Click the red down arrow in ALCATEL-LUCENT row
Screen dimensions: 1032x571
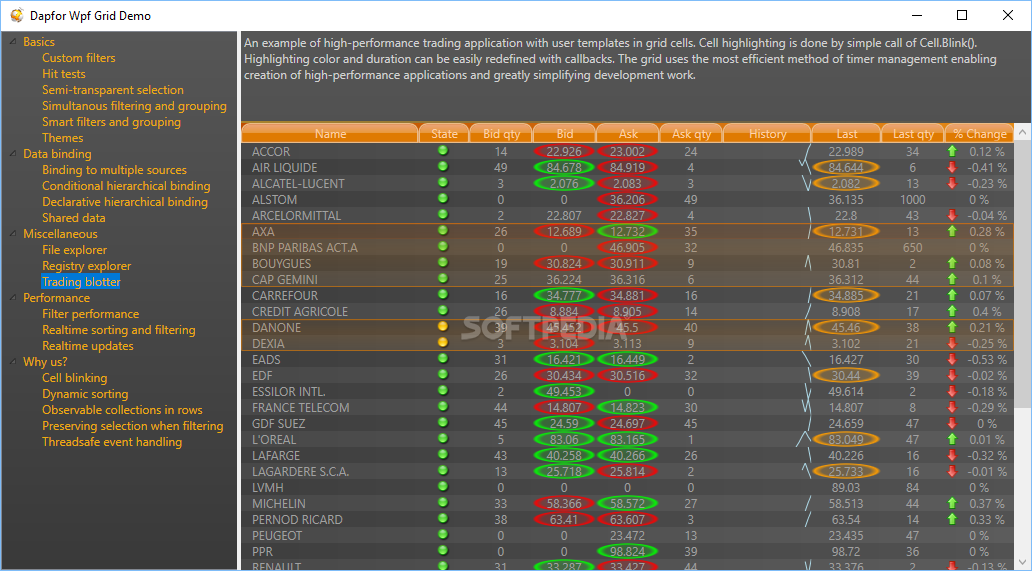click(x=952, y=184)
